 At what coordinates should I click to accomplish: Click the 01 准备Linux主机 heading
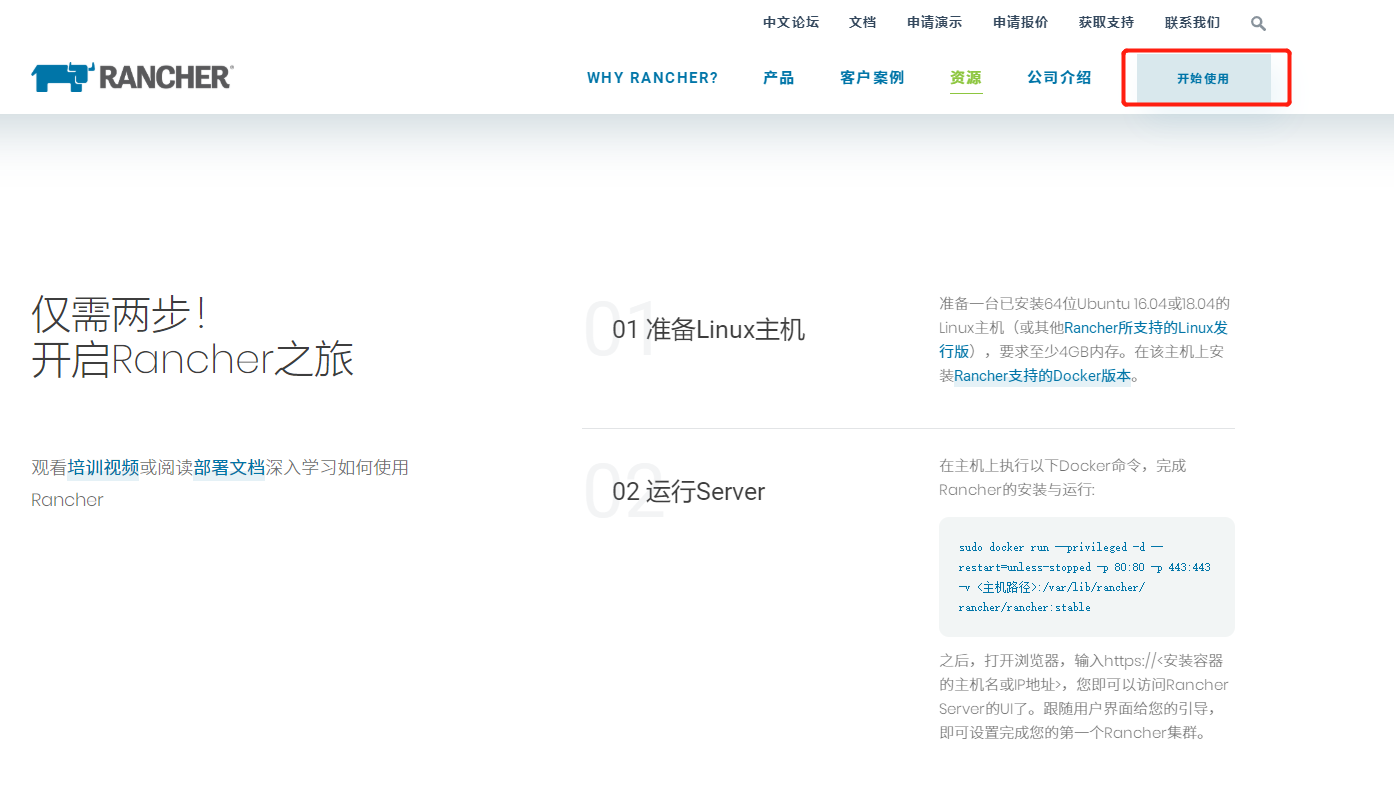[x=709, y=329]
